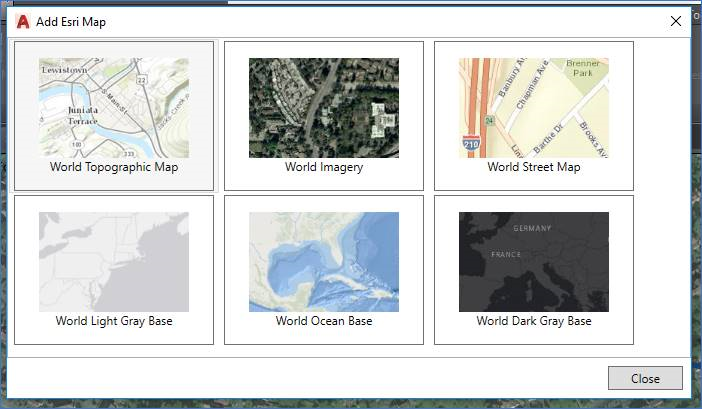Click the AutoCAD logo icon in title bar
703x410 pixels.
pyautogui.click(x=22, y=22)
